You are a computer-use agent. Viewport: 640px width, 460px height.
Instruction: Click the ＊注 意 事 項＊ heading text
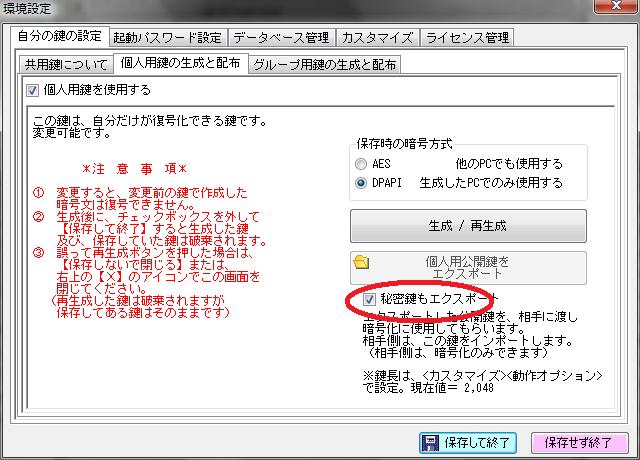point(134,169)
